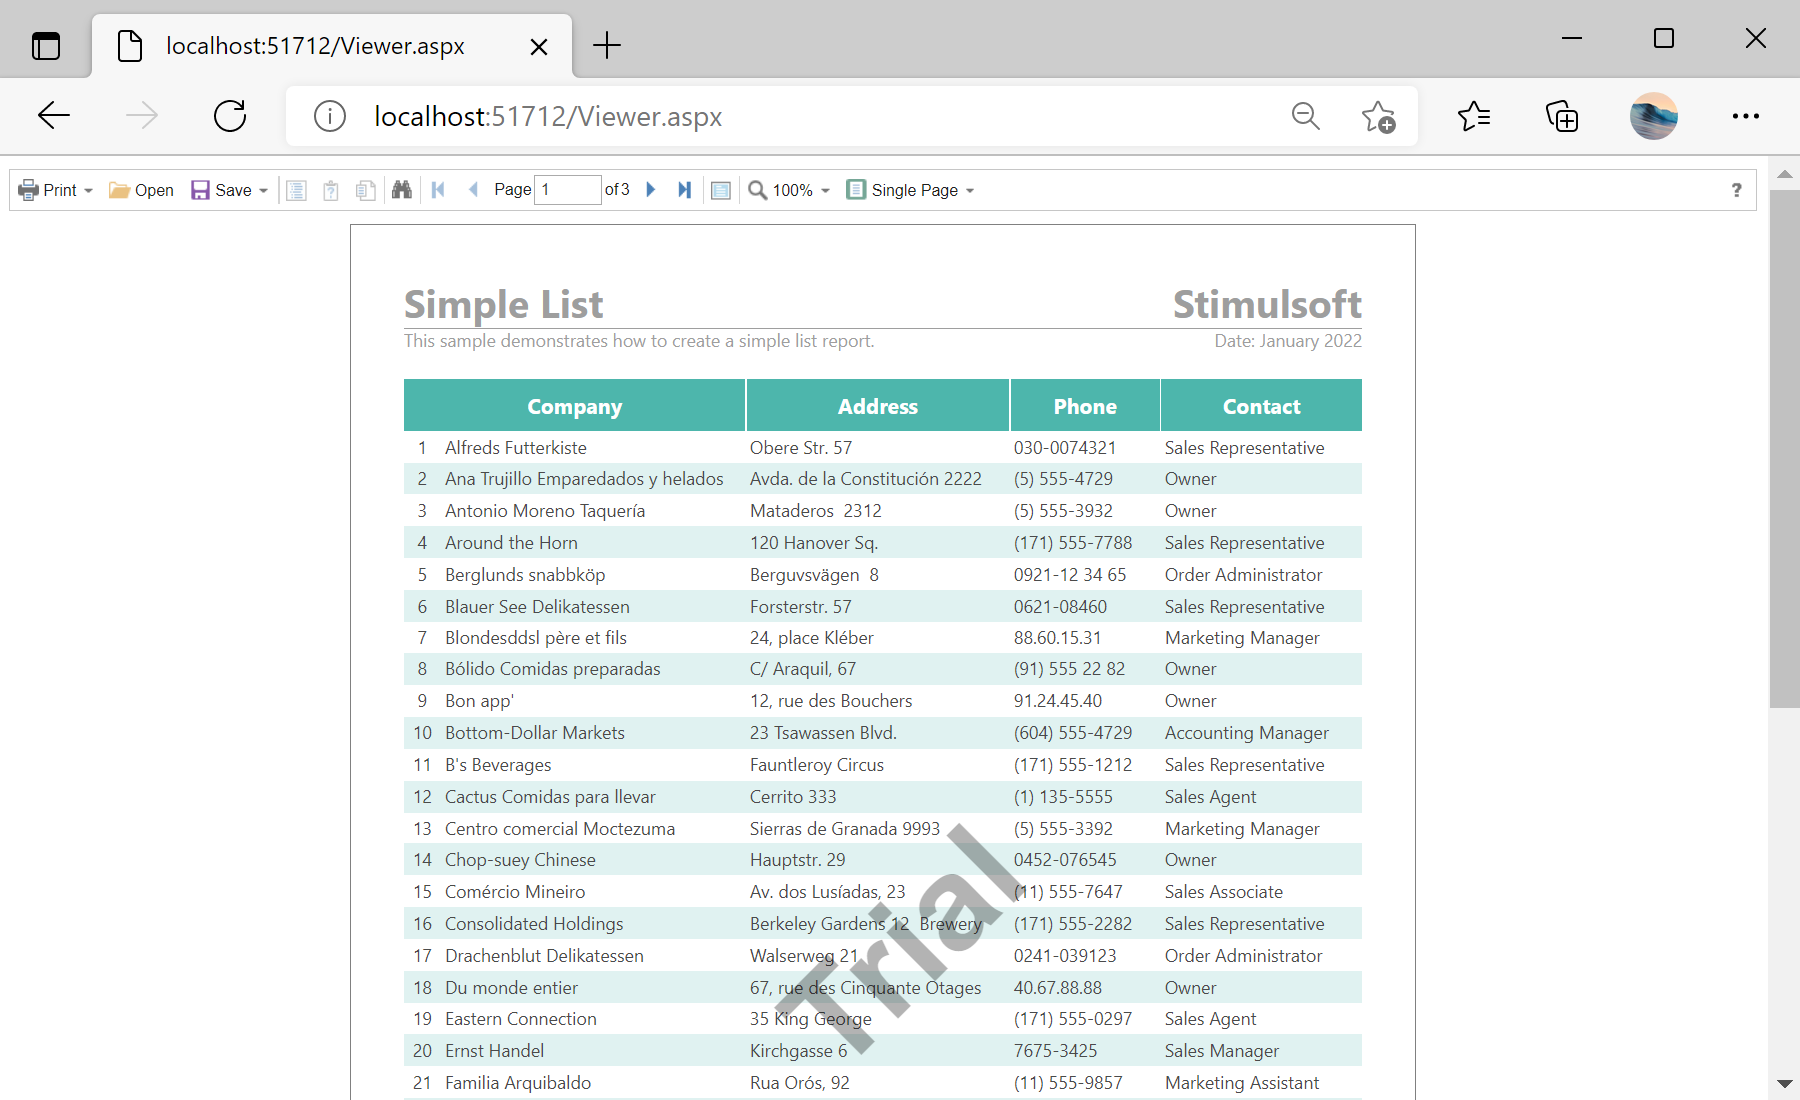Viewport: 1800px width, 1100px height.
Task: Click the Address column header
Action: coord(878,406)
